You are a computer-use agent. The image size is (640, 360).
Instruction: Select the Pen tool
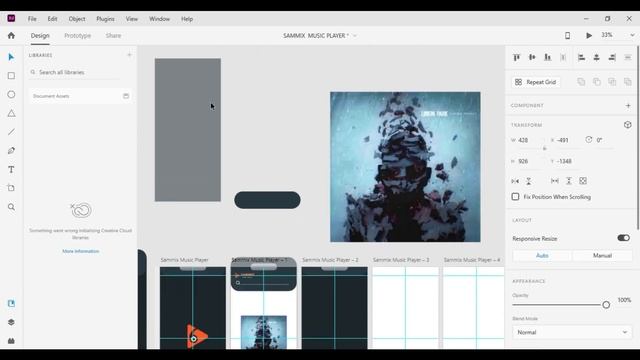tap(11, 151)
